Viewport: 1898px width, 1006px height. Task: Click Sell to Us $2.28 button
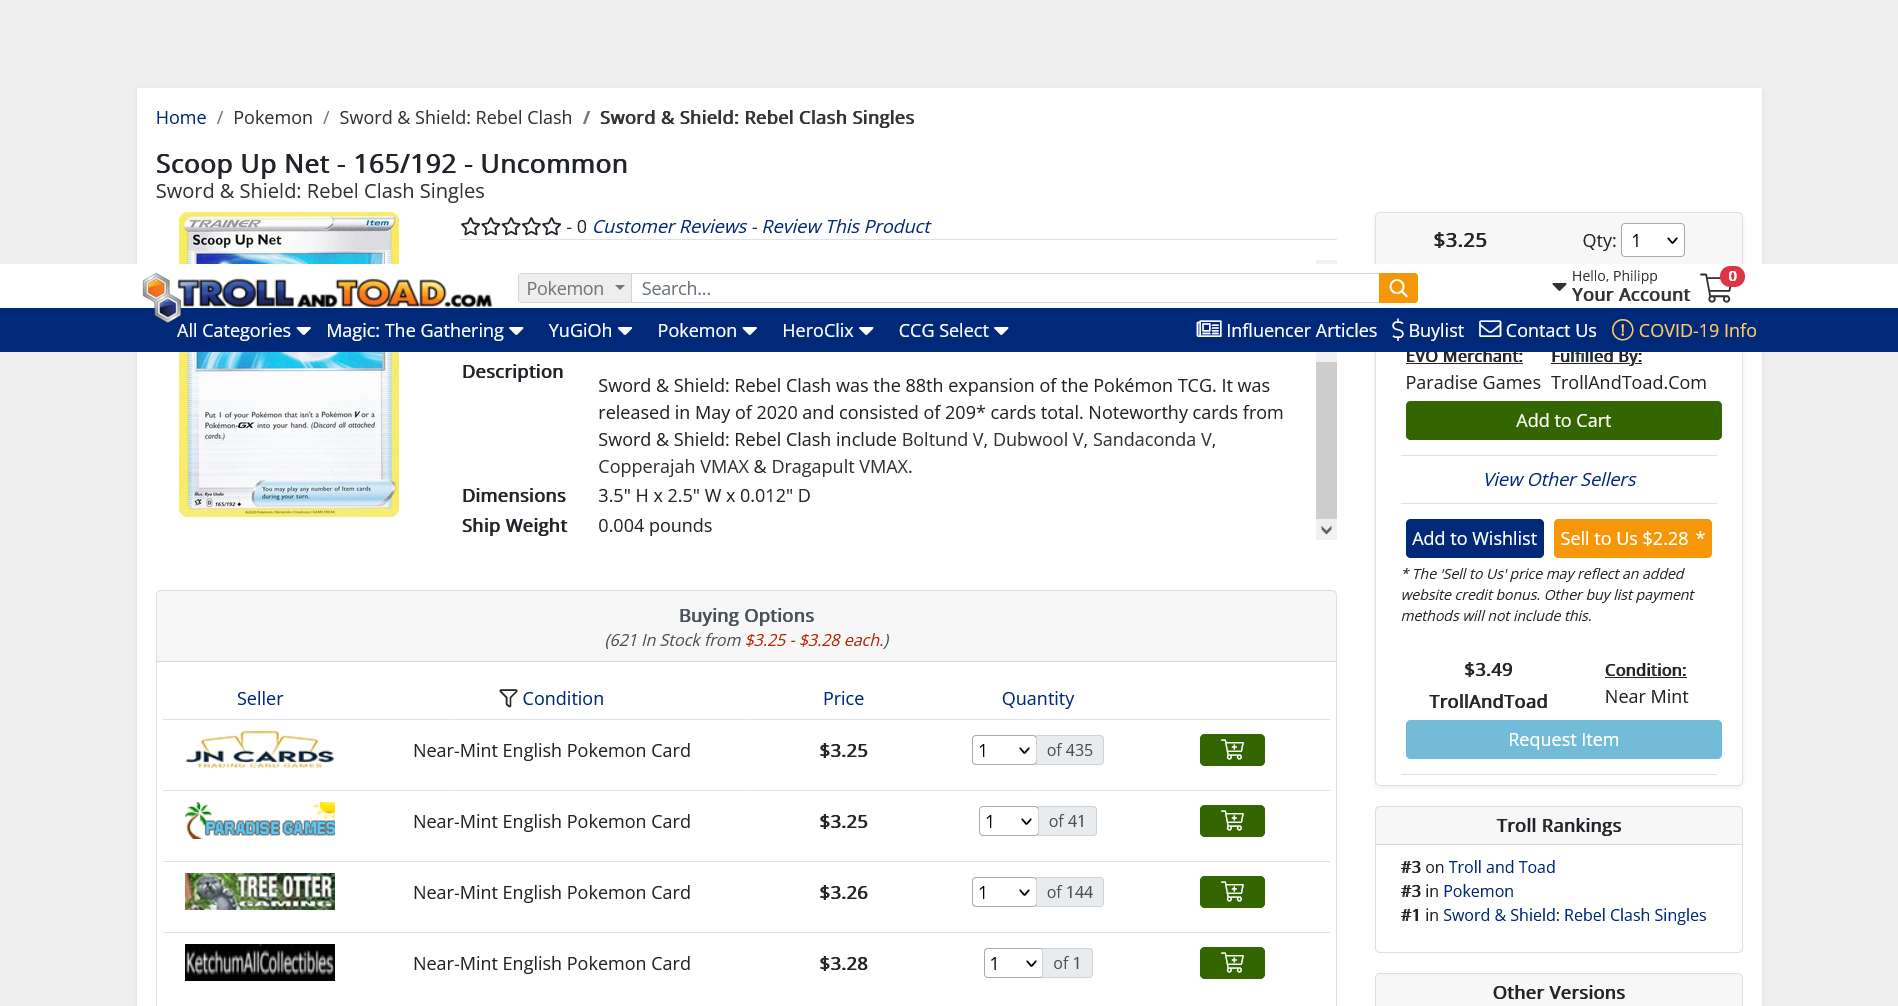pyautogui.click(x=1632, y=538)
